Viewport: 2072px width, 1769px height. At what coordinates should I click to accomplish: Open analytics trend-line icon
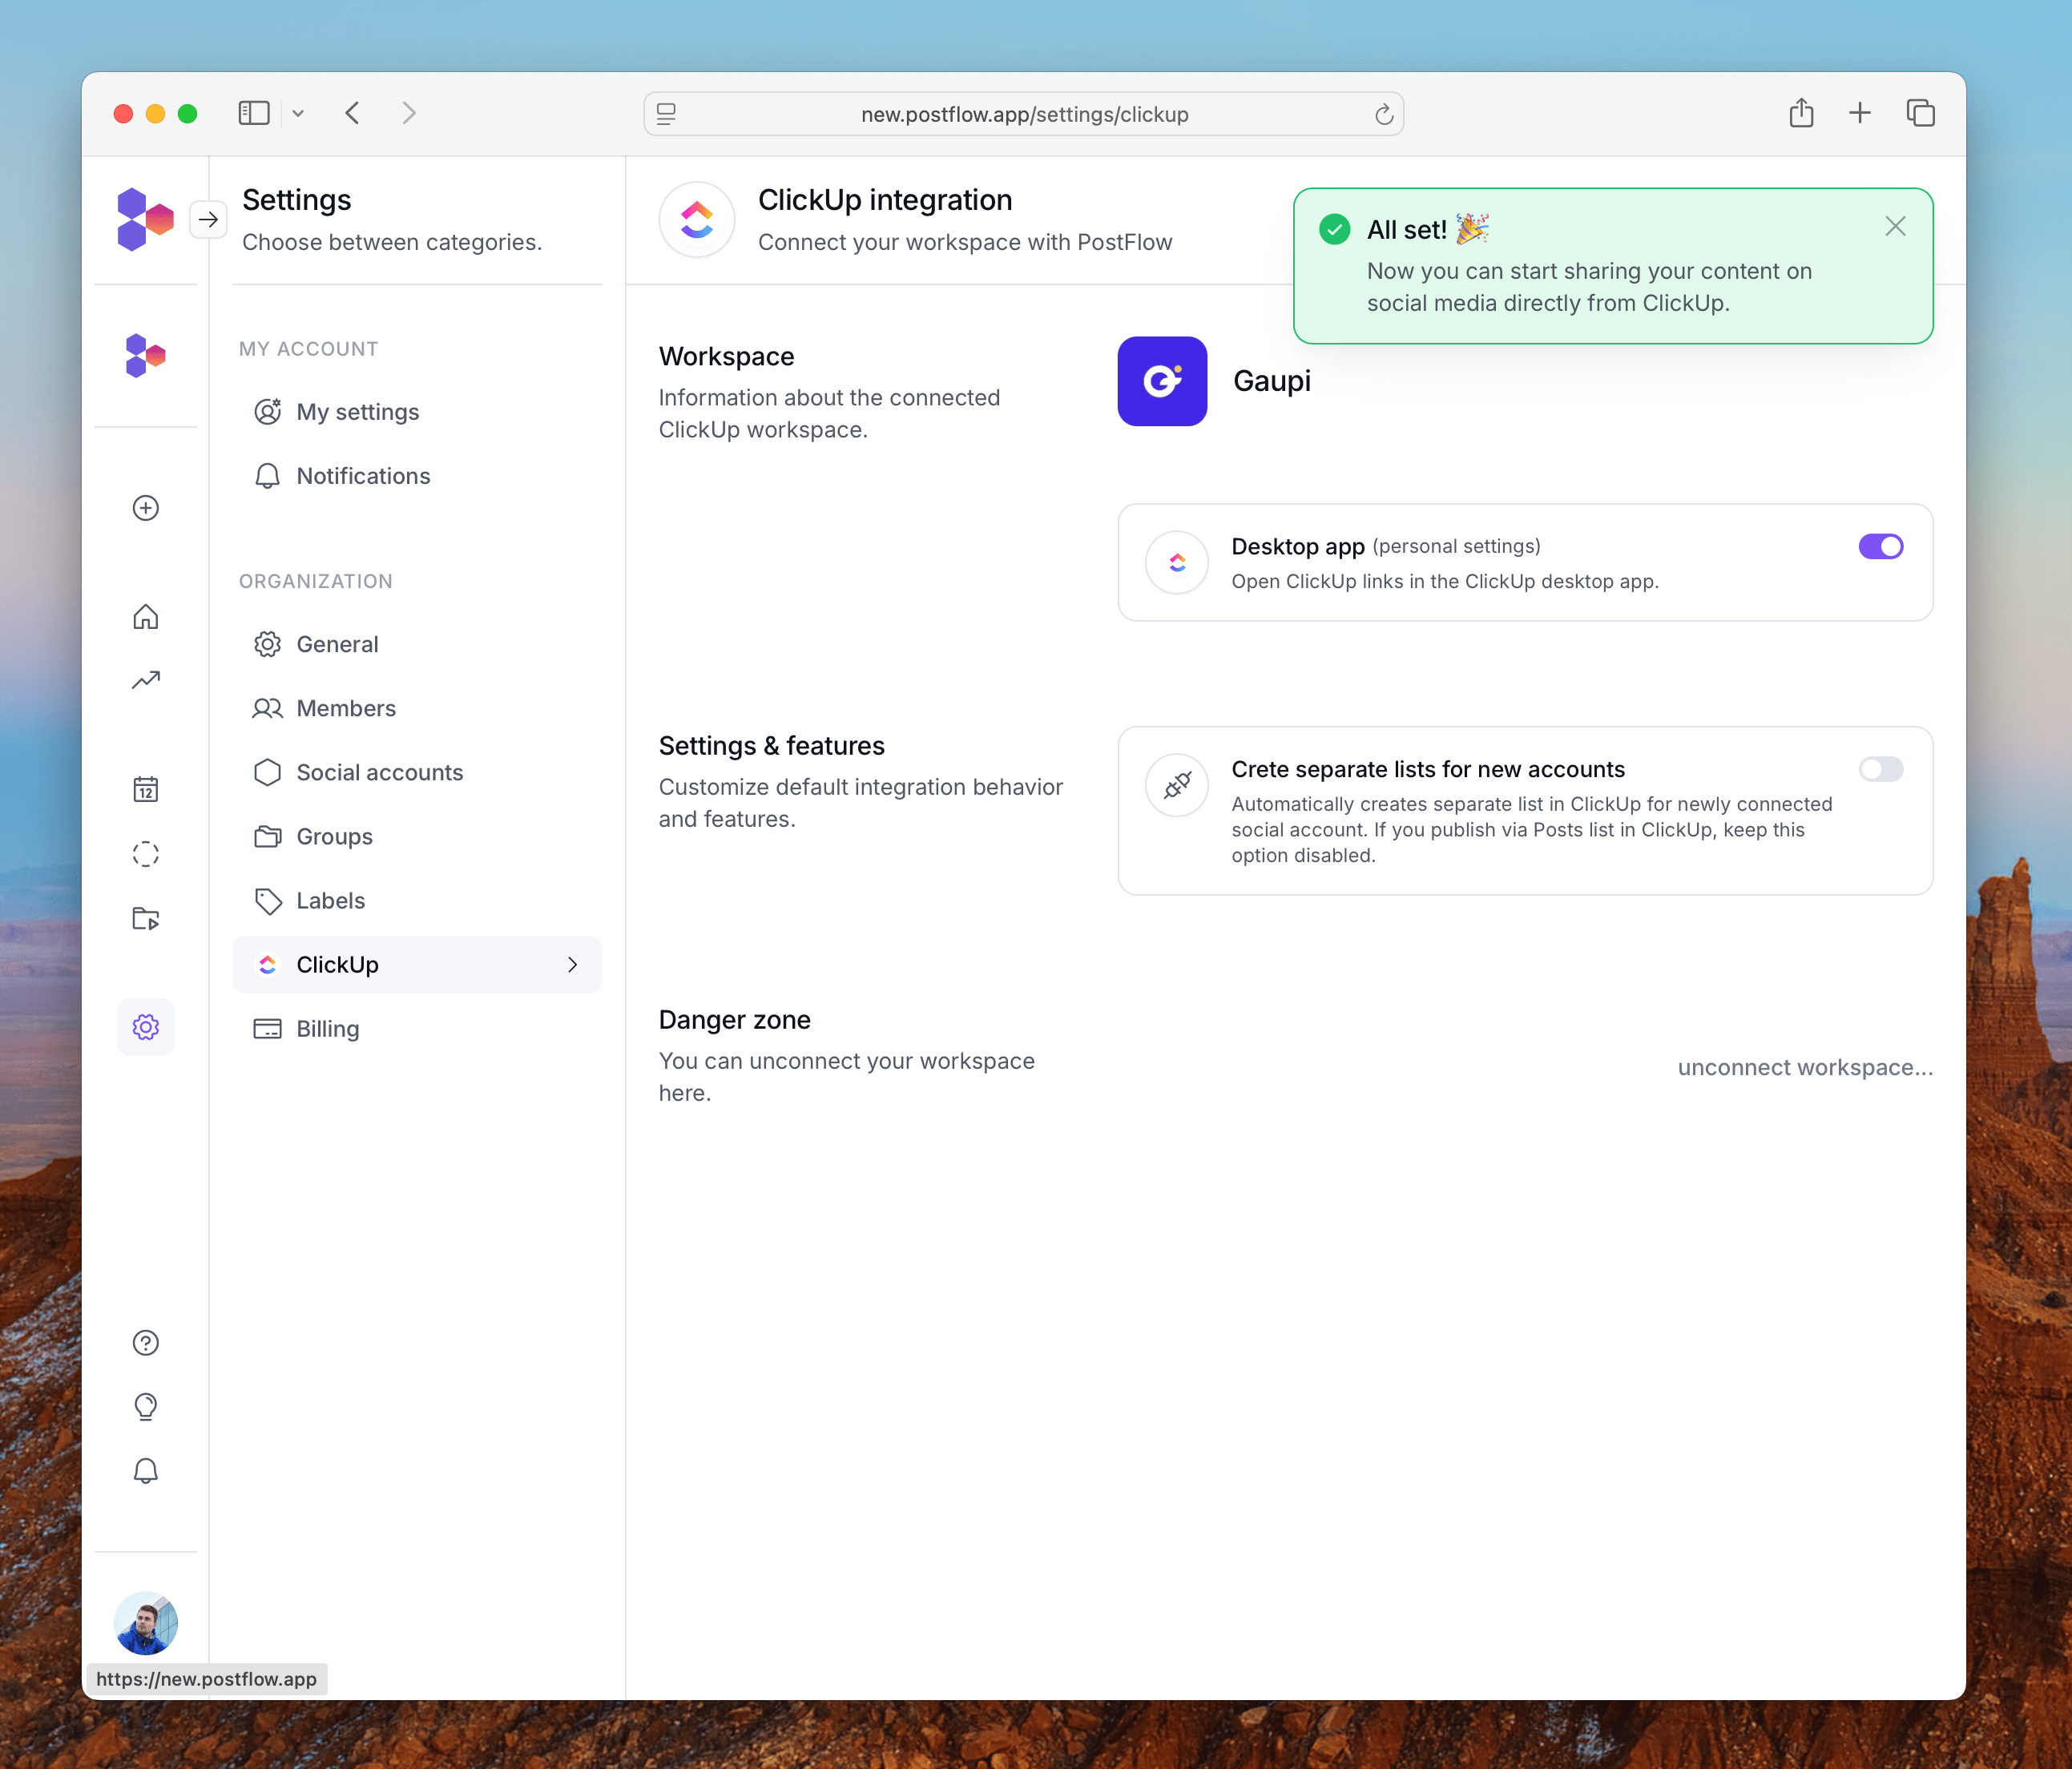[146, 680]
